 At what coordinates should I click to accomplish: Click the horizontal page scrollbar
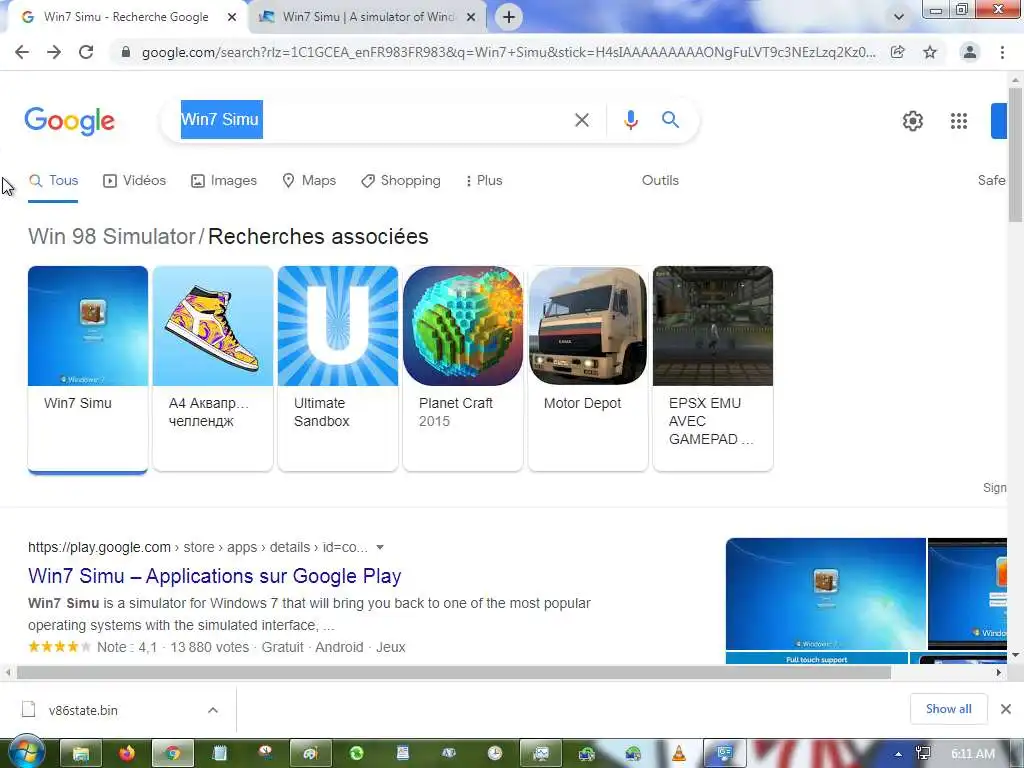pyautogui.click(x=454, y=673)
